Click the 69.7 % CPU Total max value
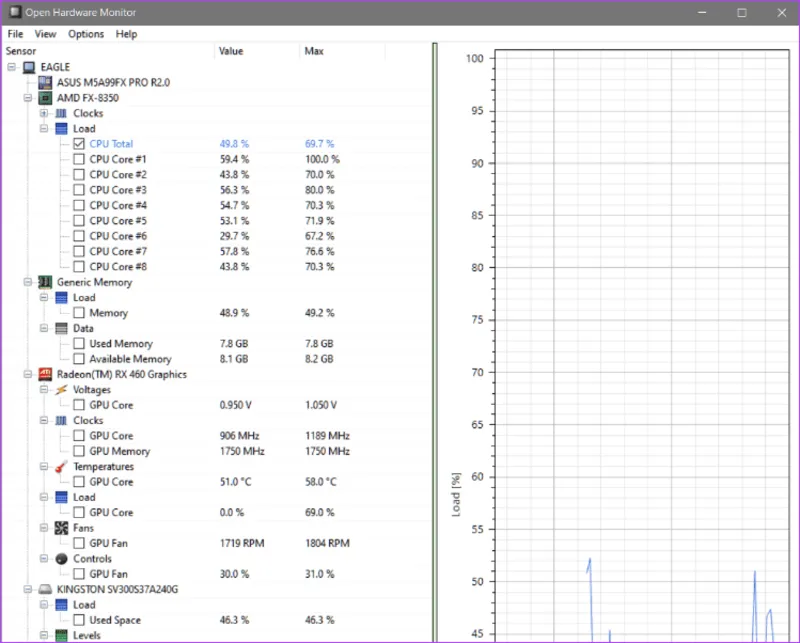 319,144
